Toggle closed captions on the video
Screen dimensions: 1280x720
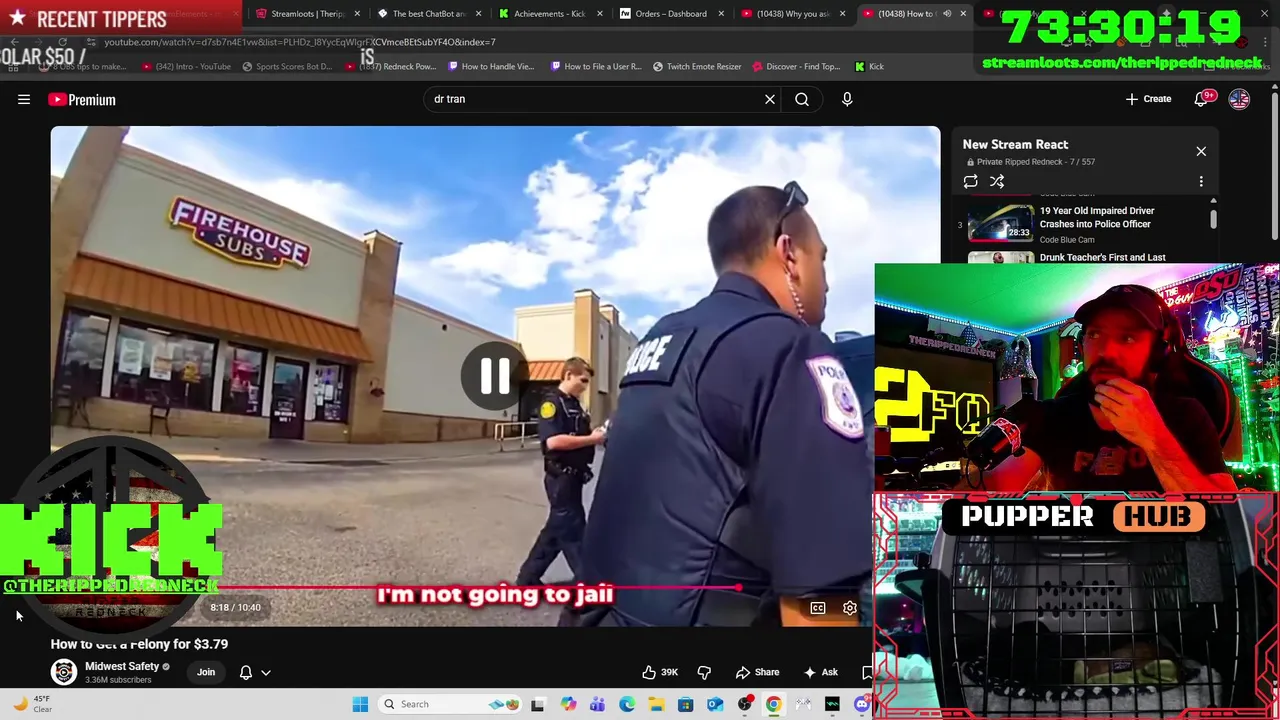tap(818, 608)
